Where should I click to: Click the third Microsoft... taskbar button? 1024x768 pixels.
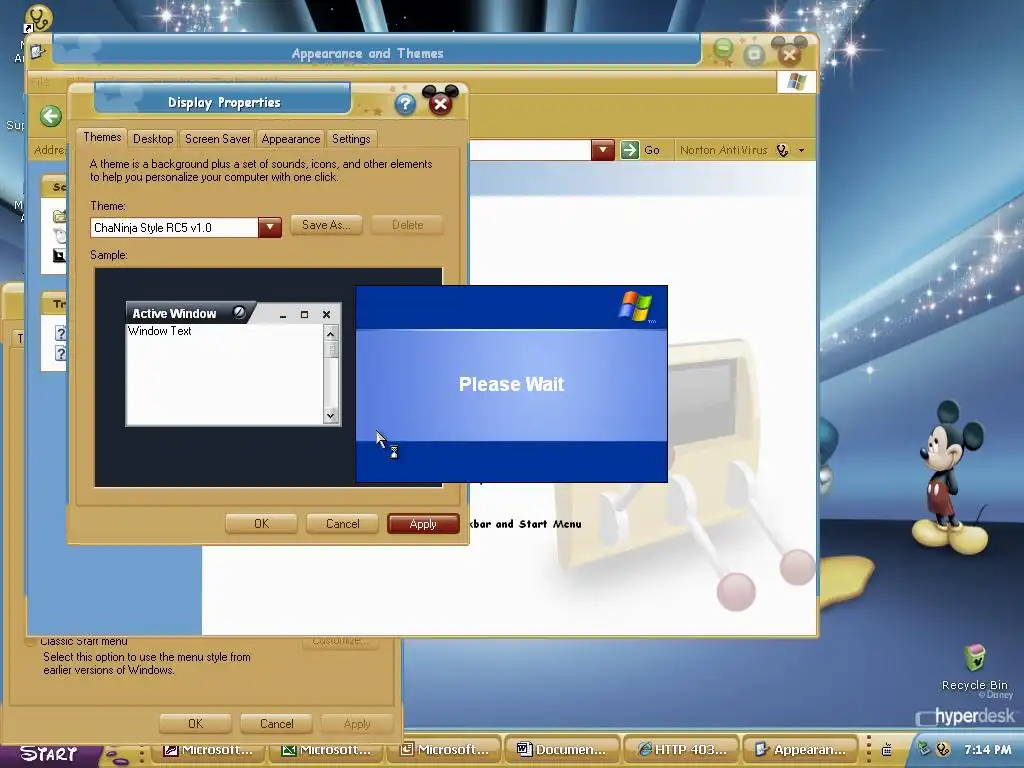(444, 750)
